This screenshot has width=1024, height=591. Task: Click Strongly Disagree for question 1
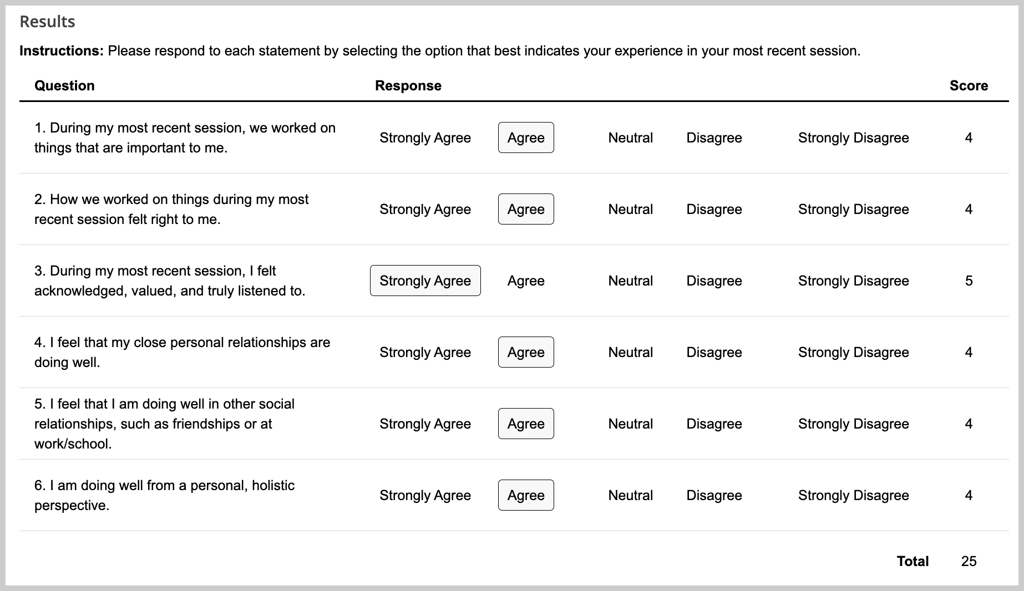853,138
